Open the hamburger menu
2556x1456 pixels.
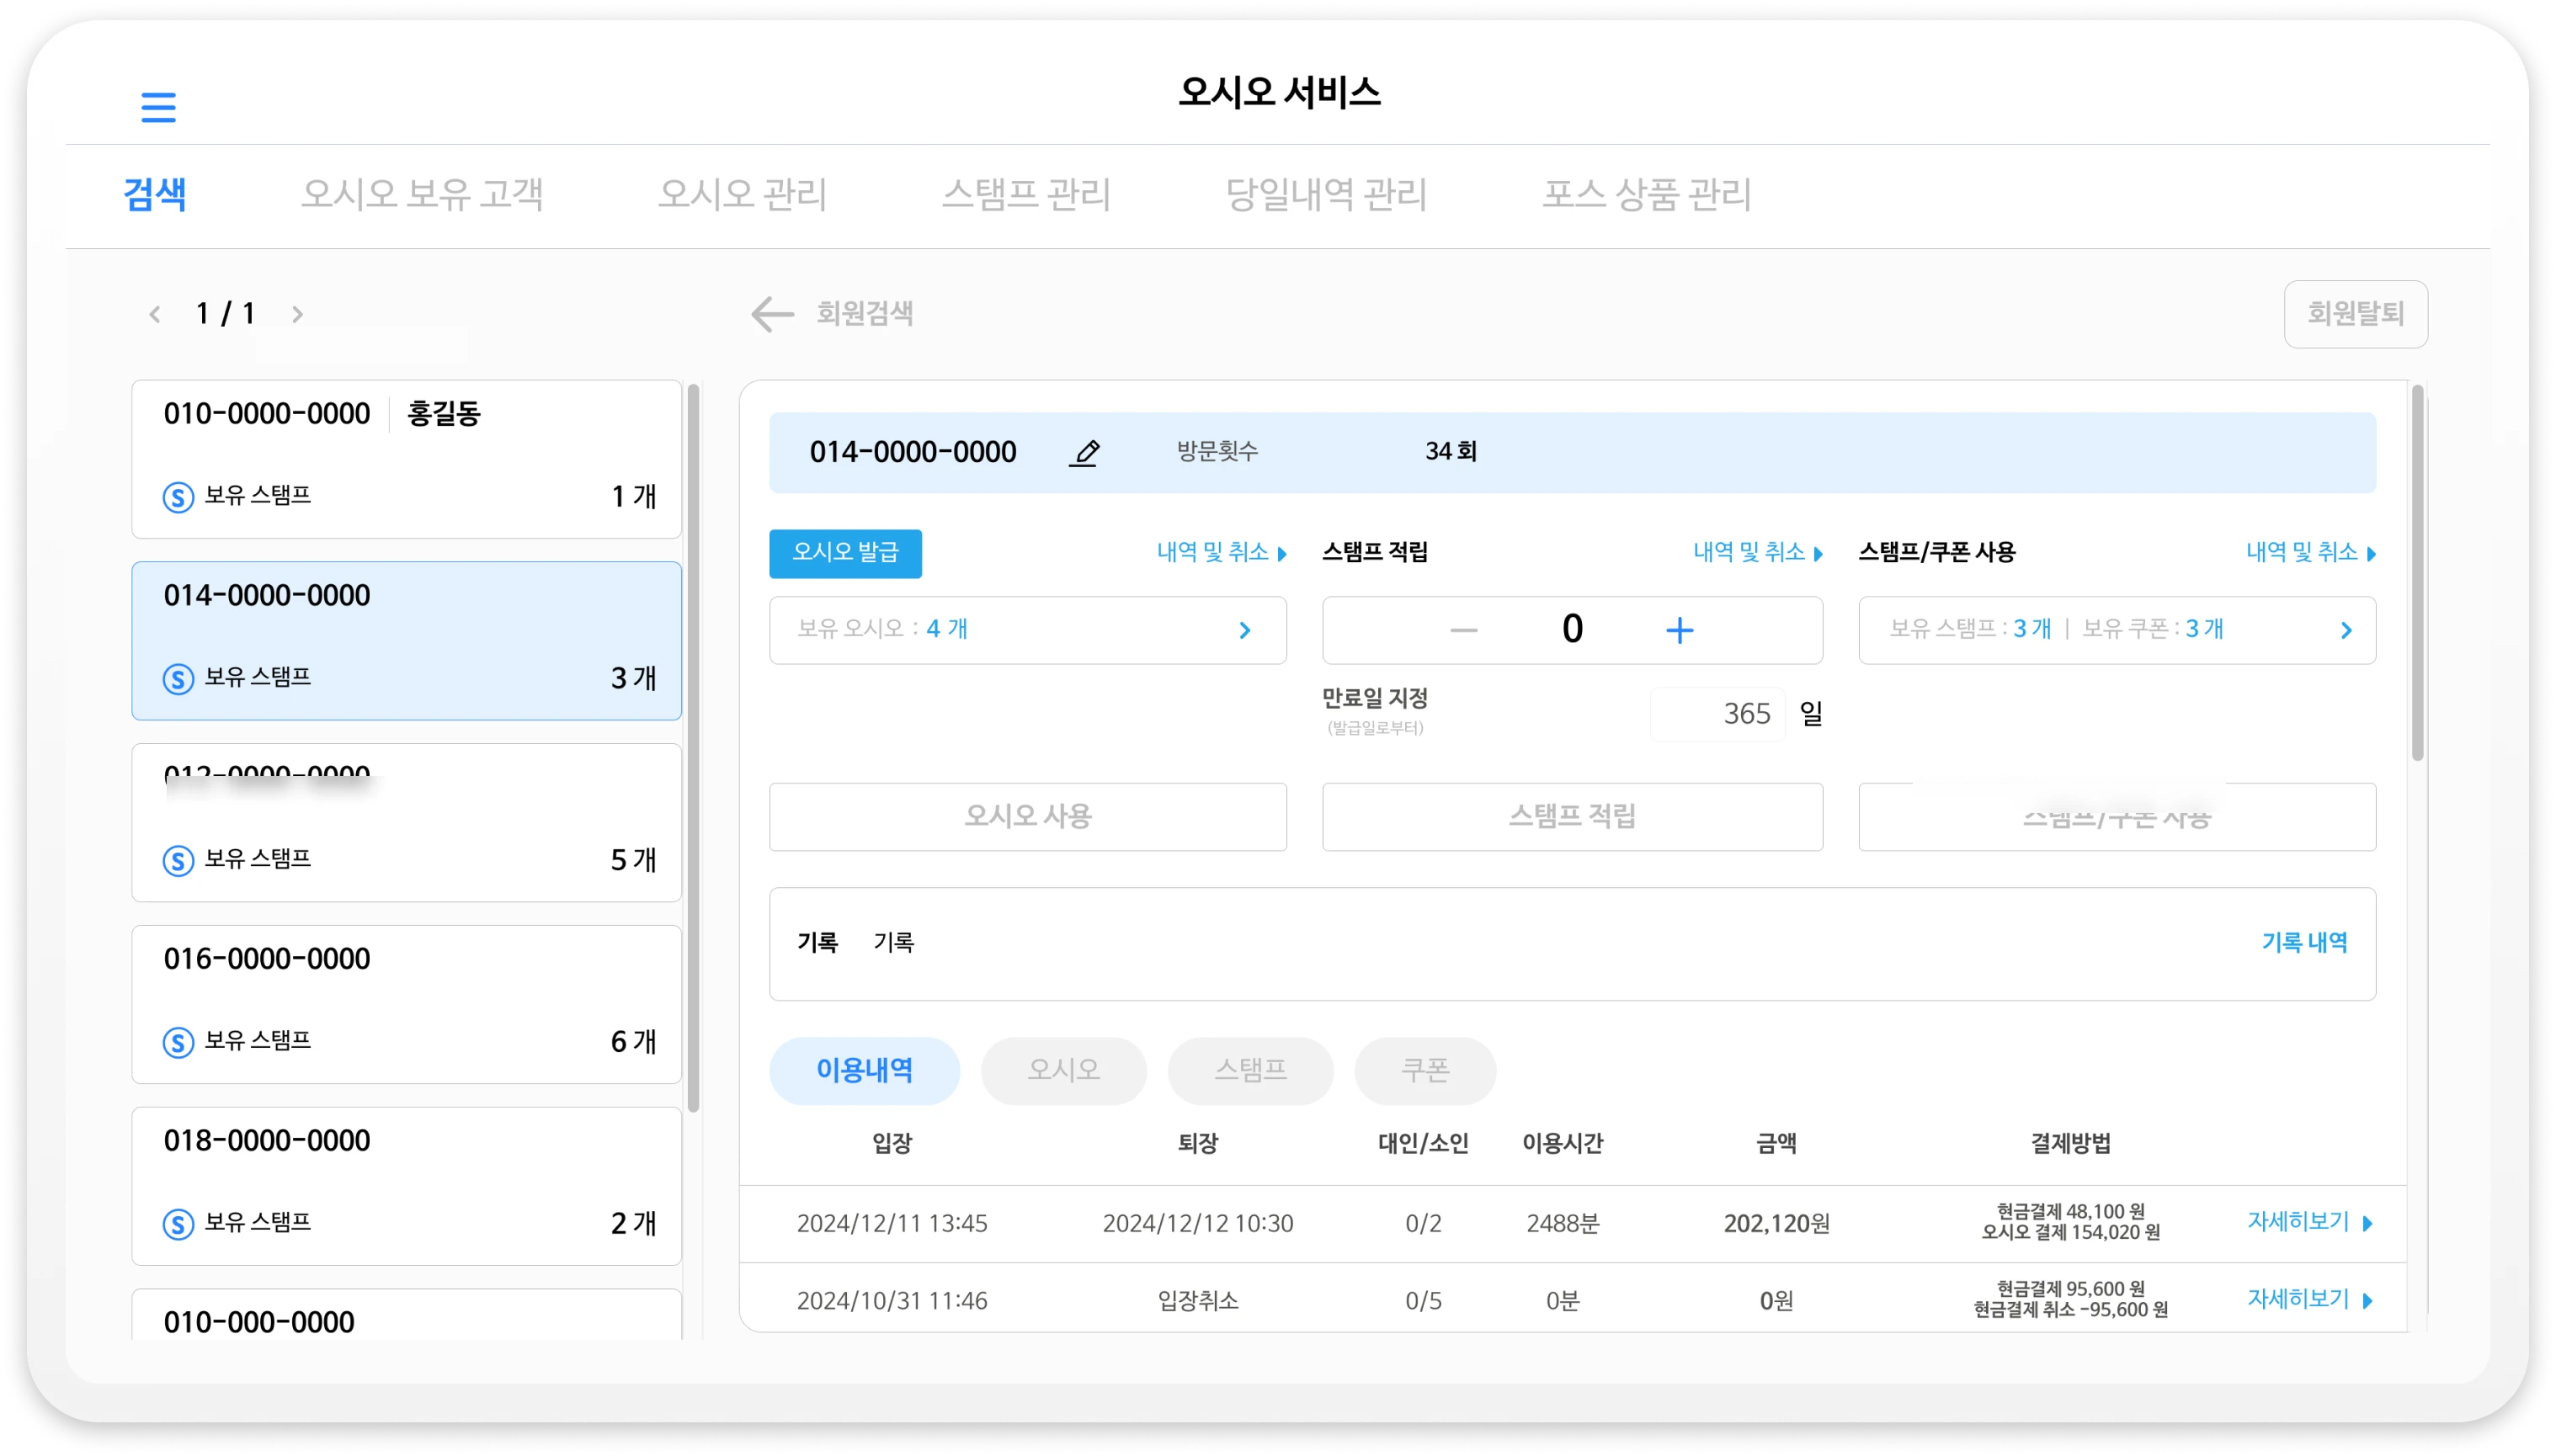(158, 107)
